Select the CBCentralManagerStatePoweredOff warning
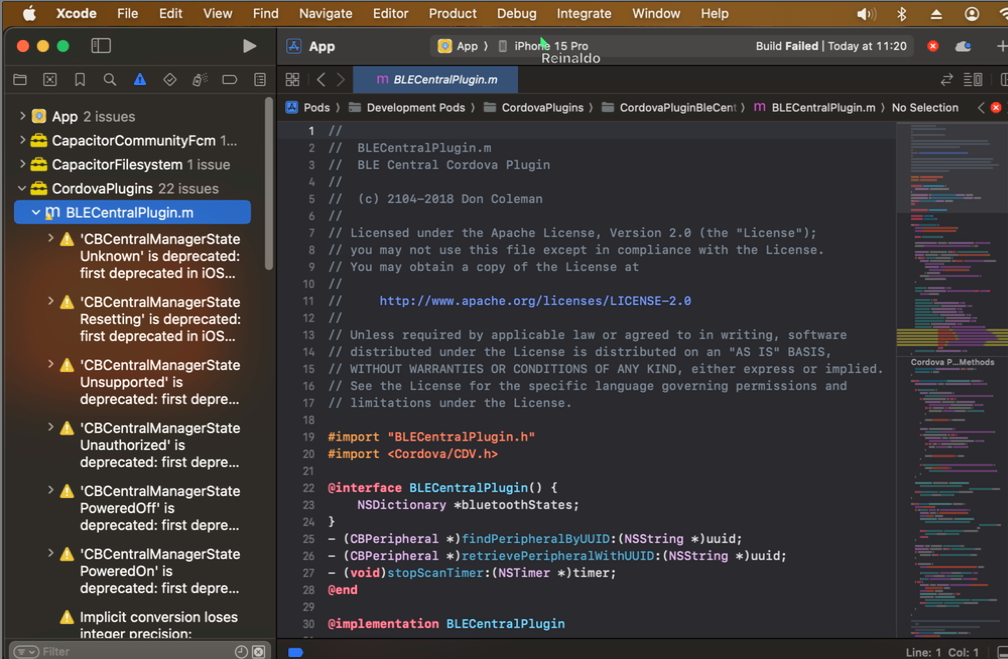 point(159,508)
